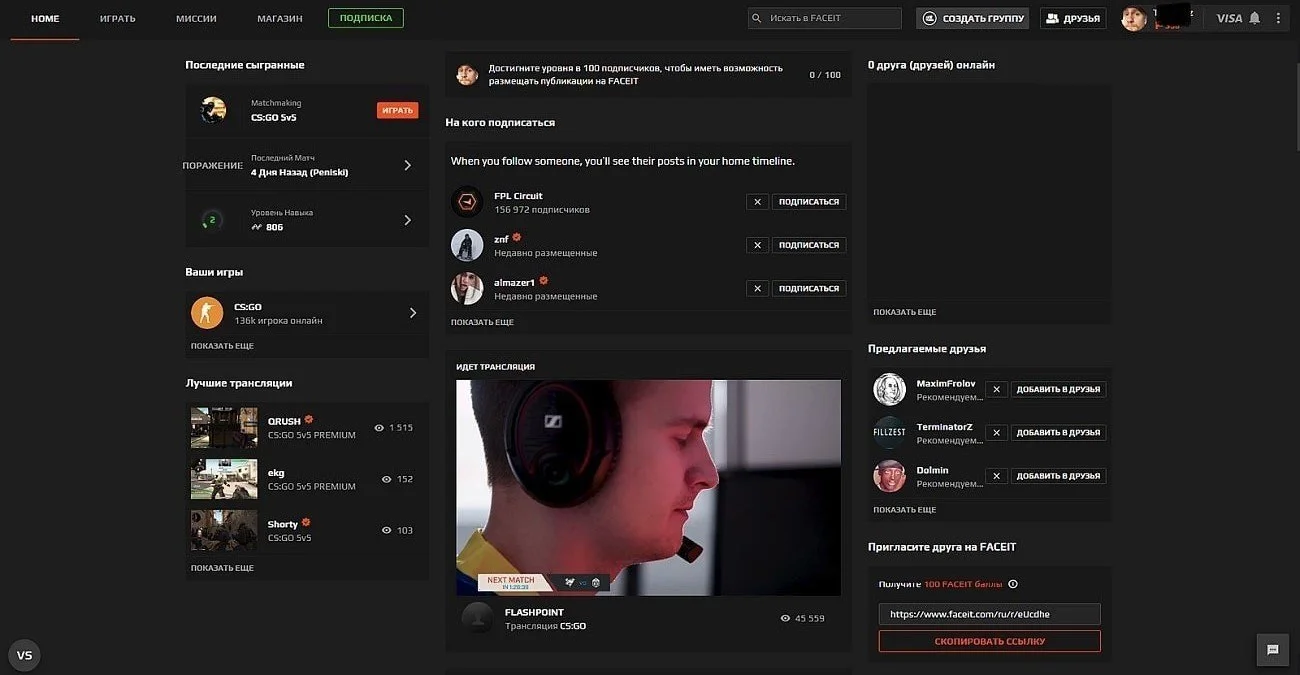Click the FLASHPOINT stream title

(x=534, y=612)
